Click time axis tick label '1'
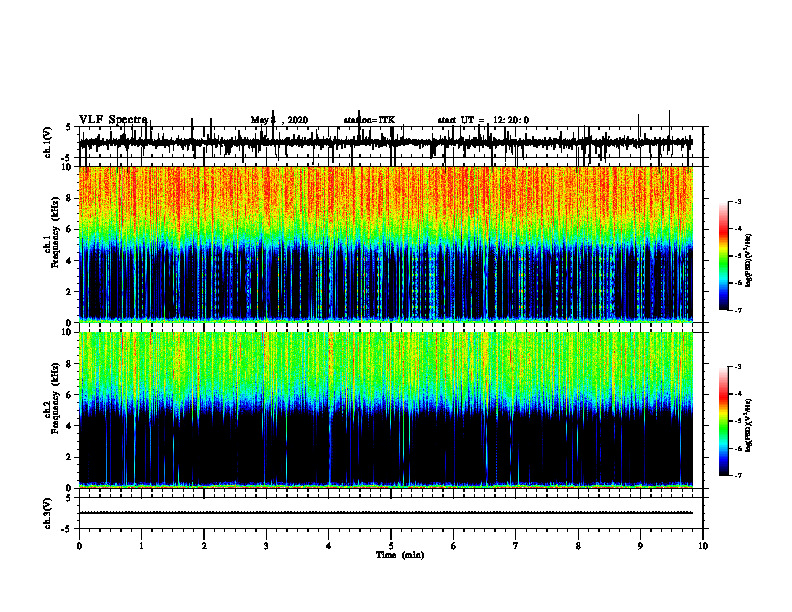 (141, 546)
